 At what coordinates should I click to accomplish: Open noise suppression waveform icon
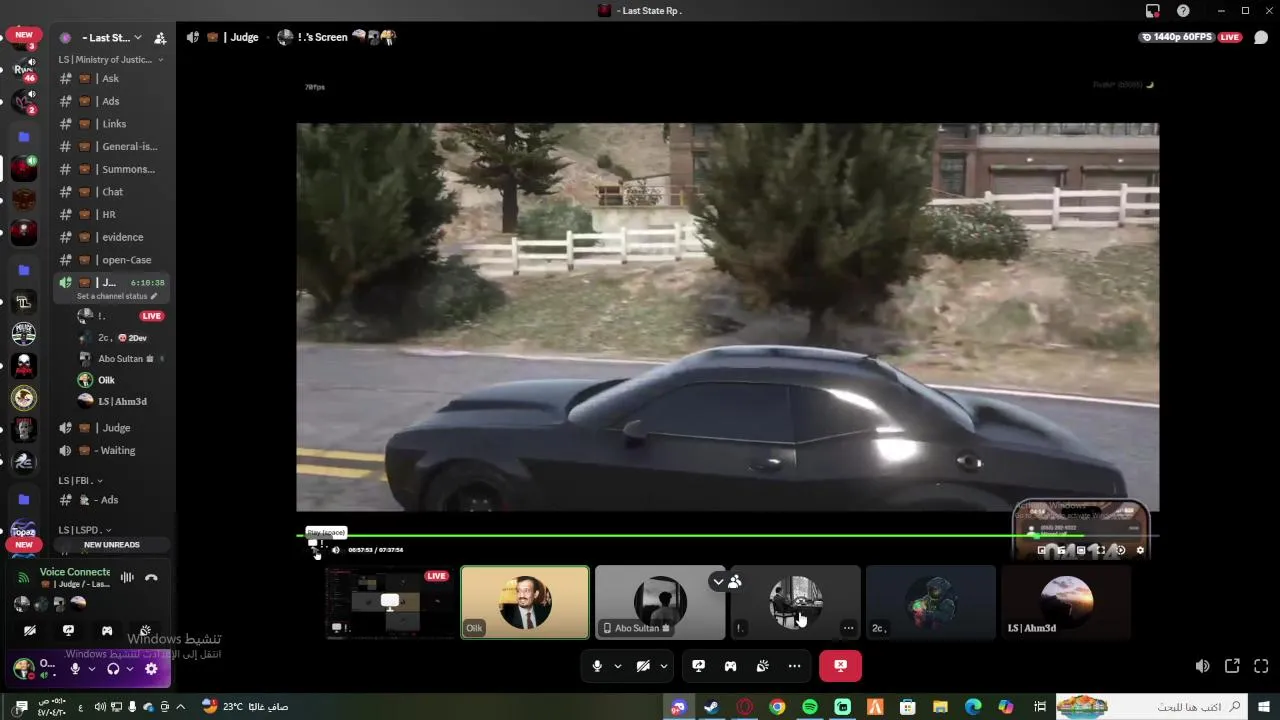[127, 577]
